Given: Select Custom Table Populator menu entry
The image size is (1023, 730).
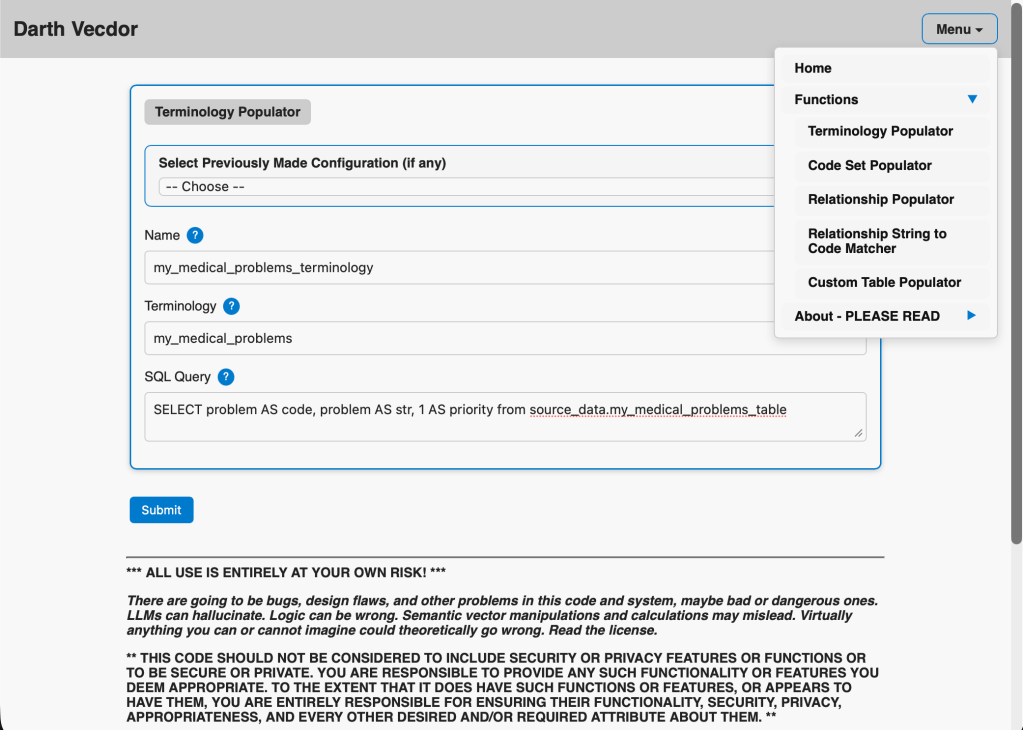Looking at the screenshot, I should (x=884, y=282).
